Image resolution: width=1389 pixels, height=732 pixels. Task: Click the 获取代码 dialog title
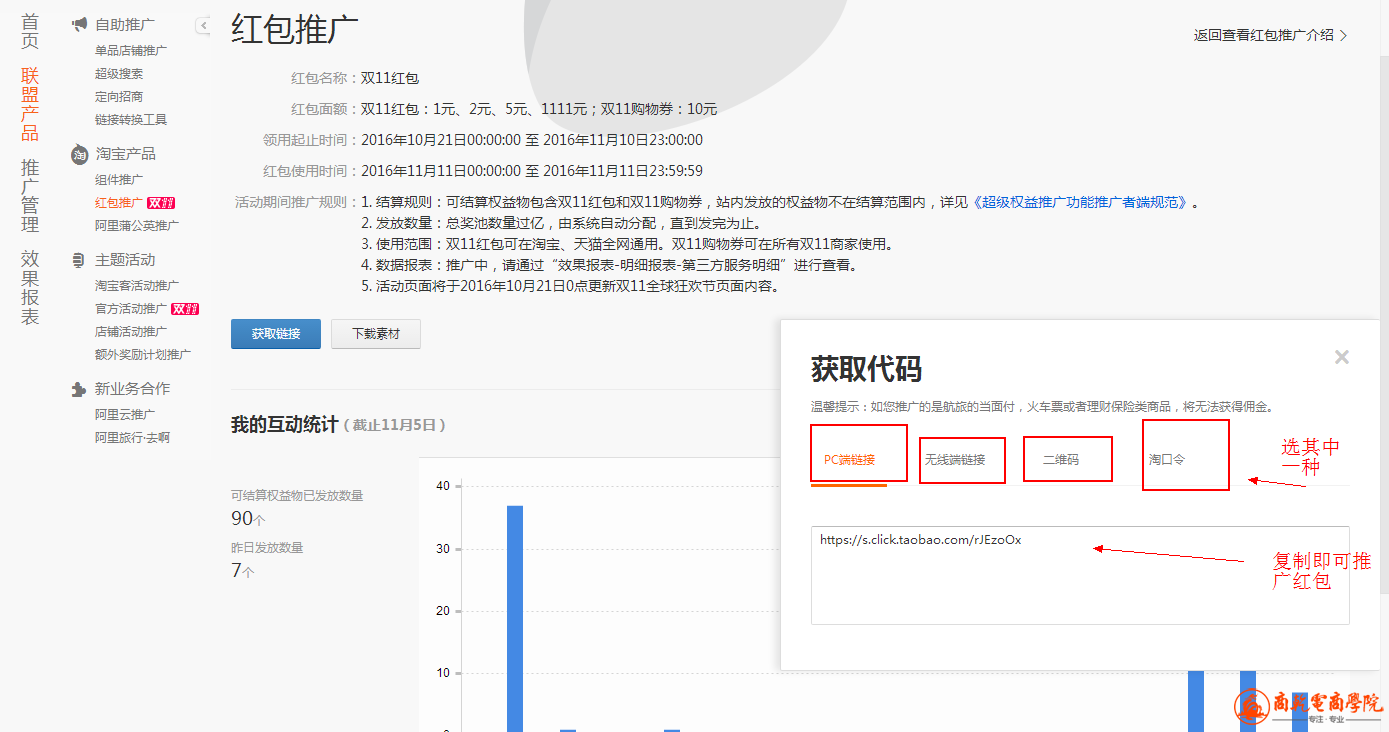(866, 369)
